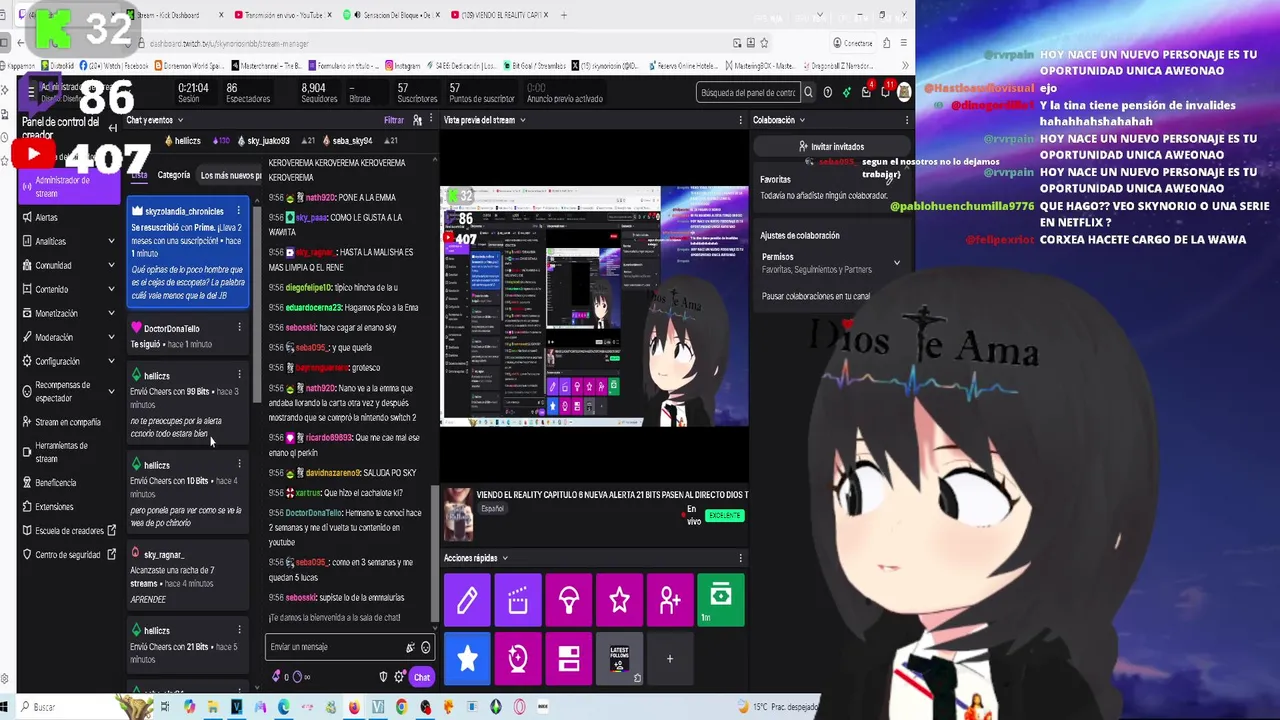This screenshot has height=720, width=1280.
Task: Open the inbox icon with badge 4
Action: pyautogui.click(x=866, y=92)
